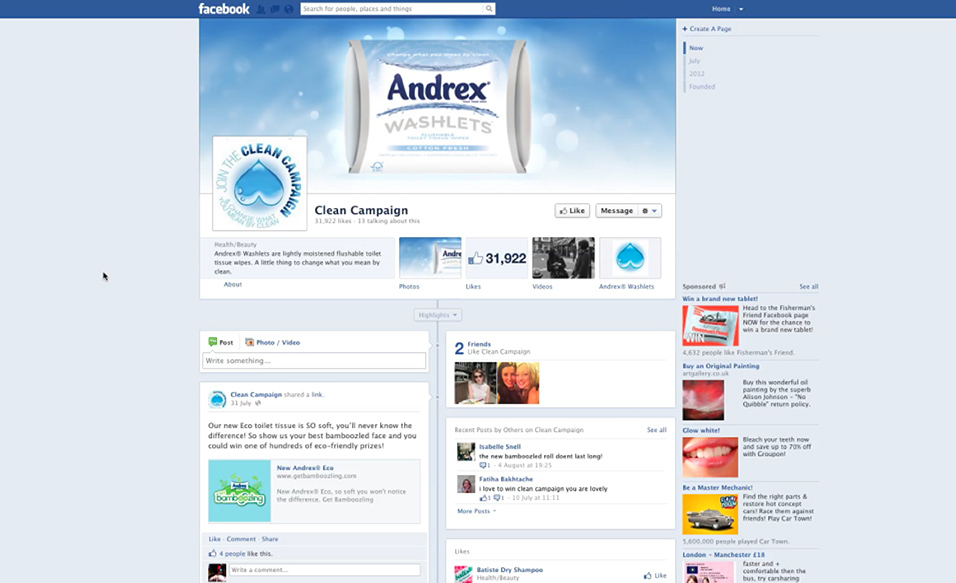This screenshot has height=583, width=956.
Task: Expand the Highlights dropdown
Action: 438,315
